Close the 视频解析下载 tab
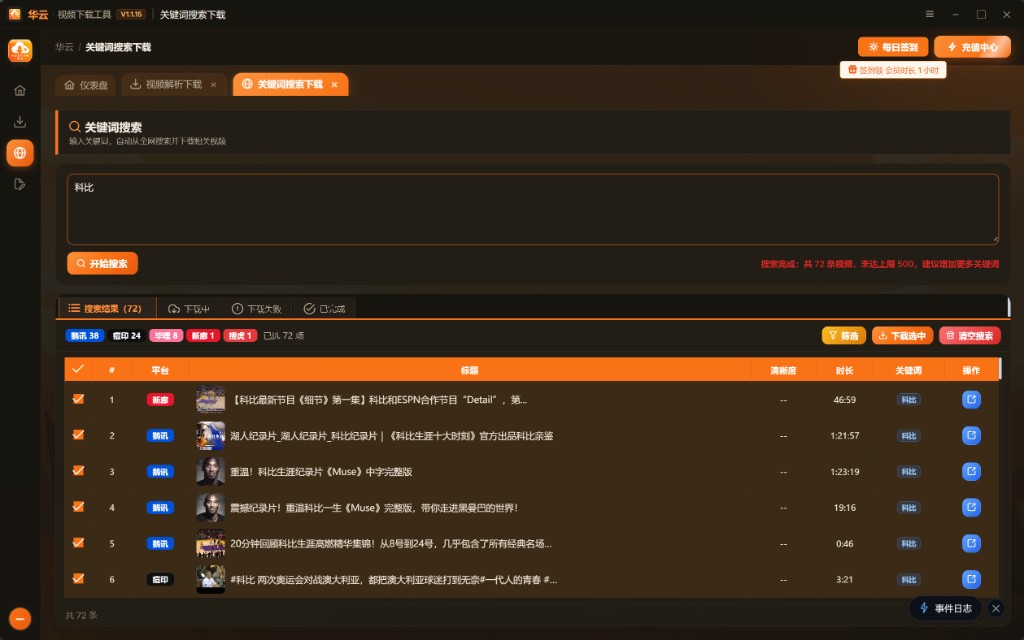Screen dimensions: 1024x640 pos(214,85)
